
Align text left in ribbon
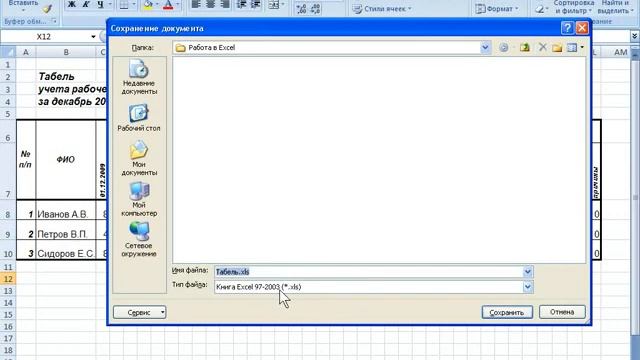pos(196,4)
